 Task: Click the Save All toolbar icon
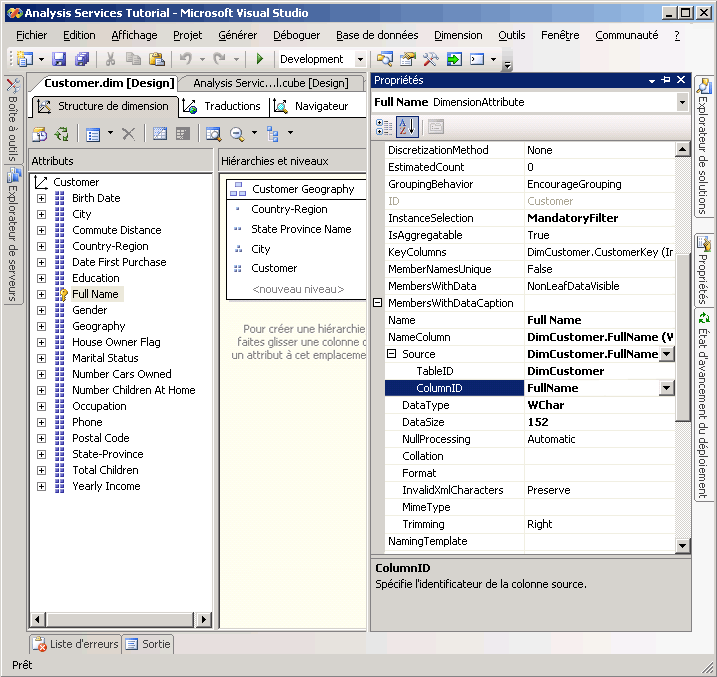[82, 59]
